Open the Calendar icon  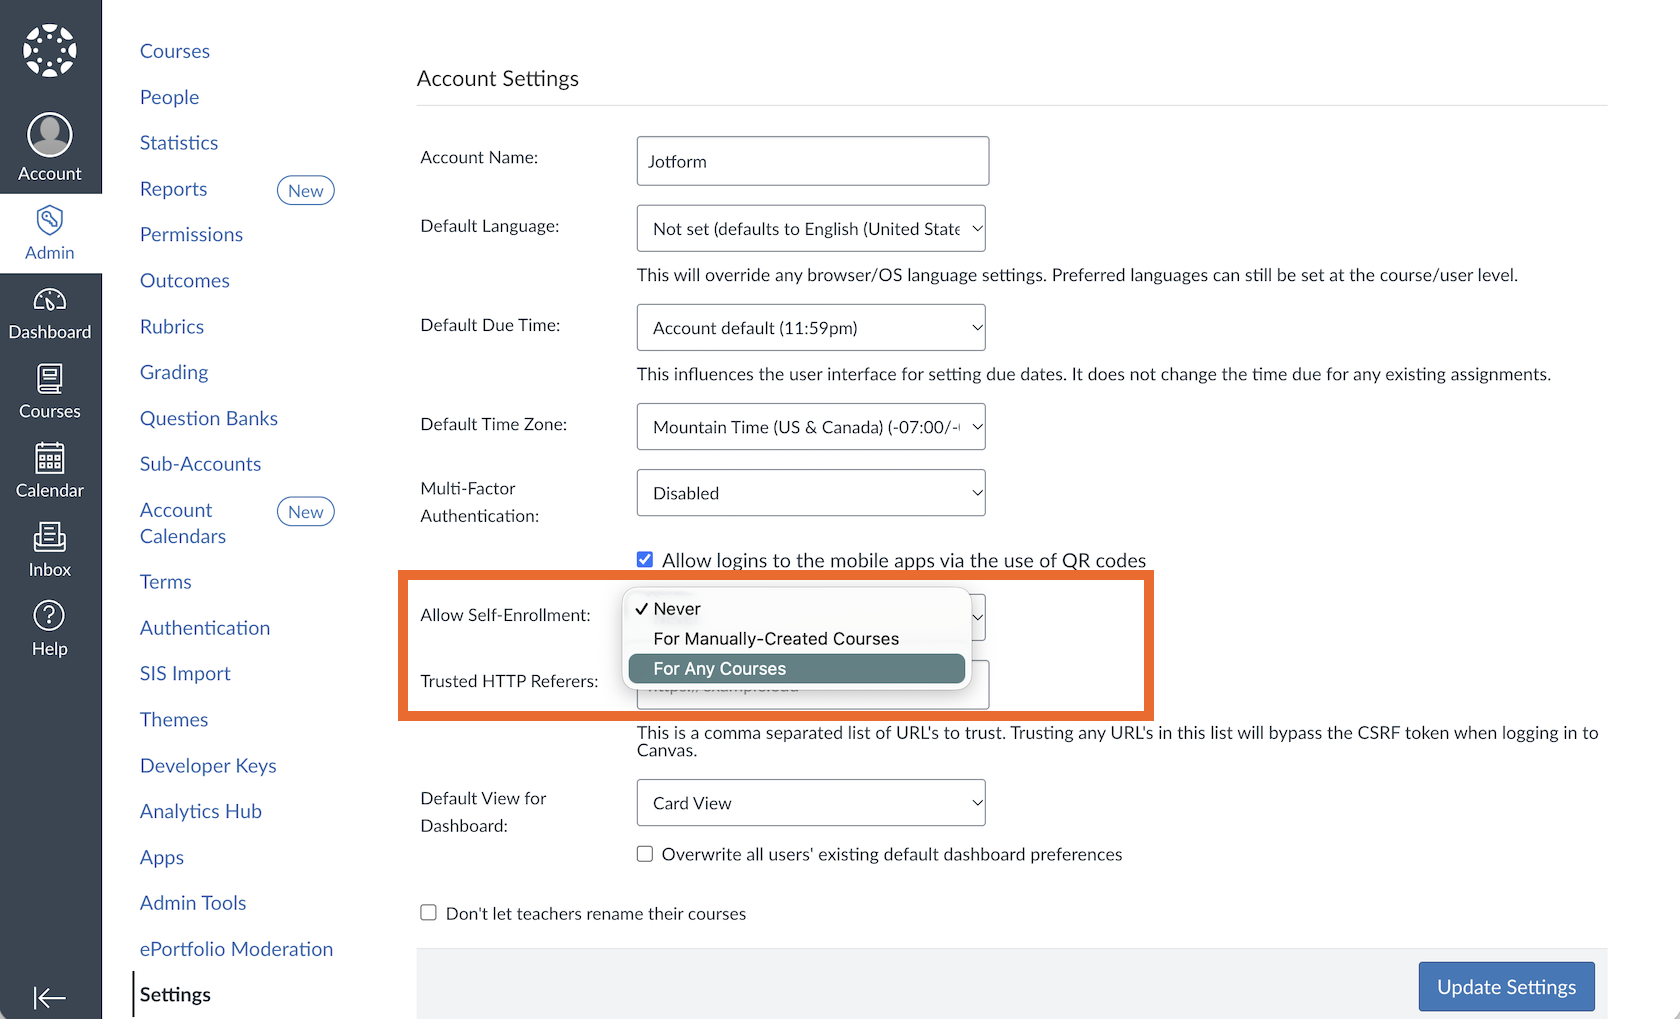coord(50,458)
